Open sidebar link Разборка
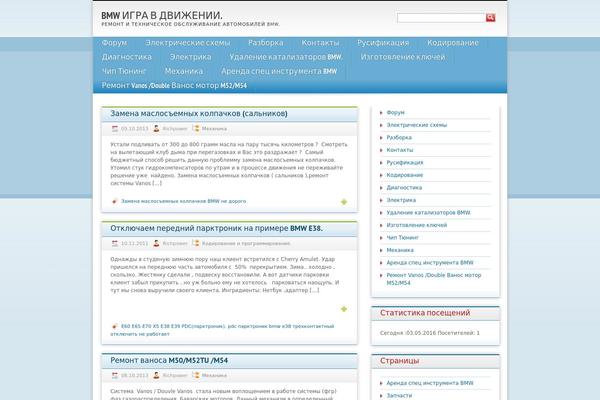The height and width of the screenshot is (400, 600). point(399,137)
